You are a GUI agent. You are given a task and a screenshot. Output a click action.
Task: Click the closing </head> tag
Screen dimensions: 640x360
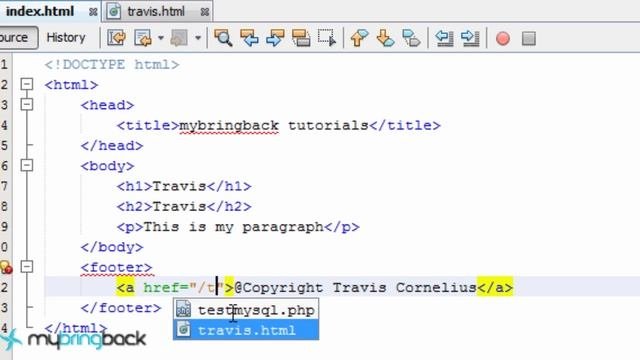pyautogui.click(x=112, y=145)
